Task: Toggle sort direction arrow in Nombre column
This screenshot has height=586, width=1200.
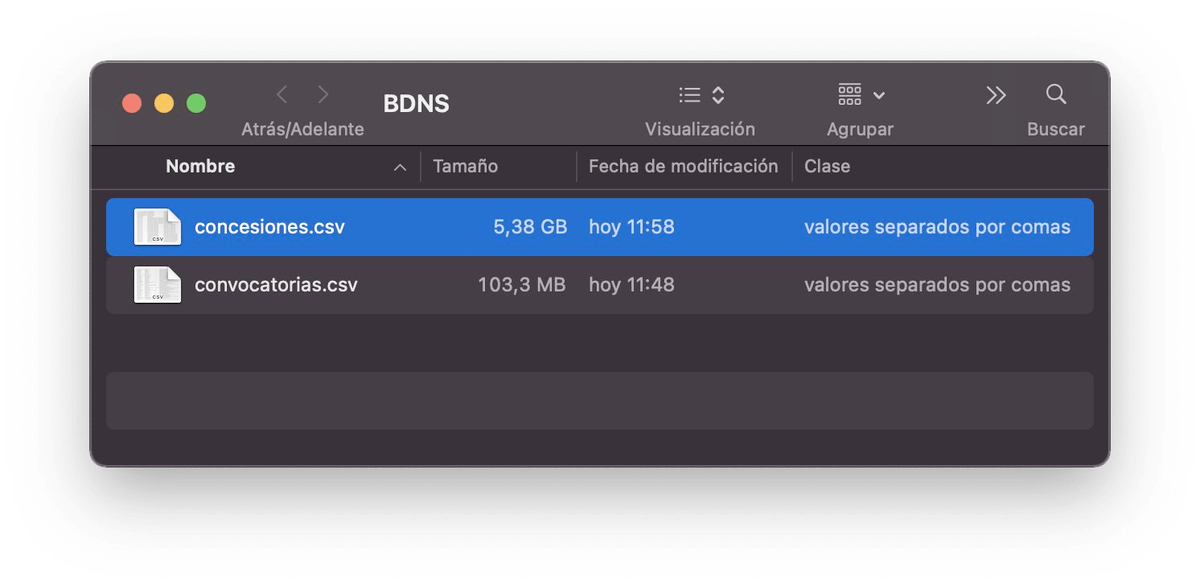Action: (400, 168)
